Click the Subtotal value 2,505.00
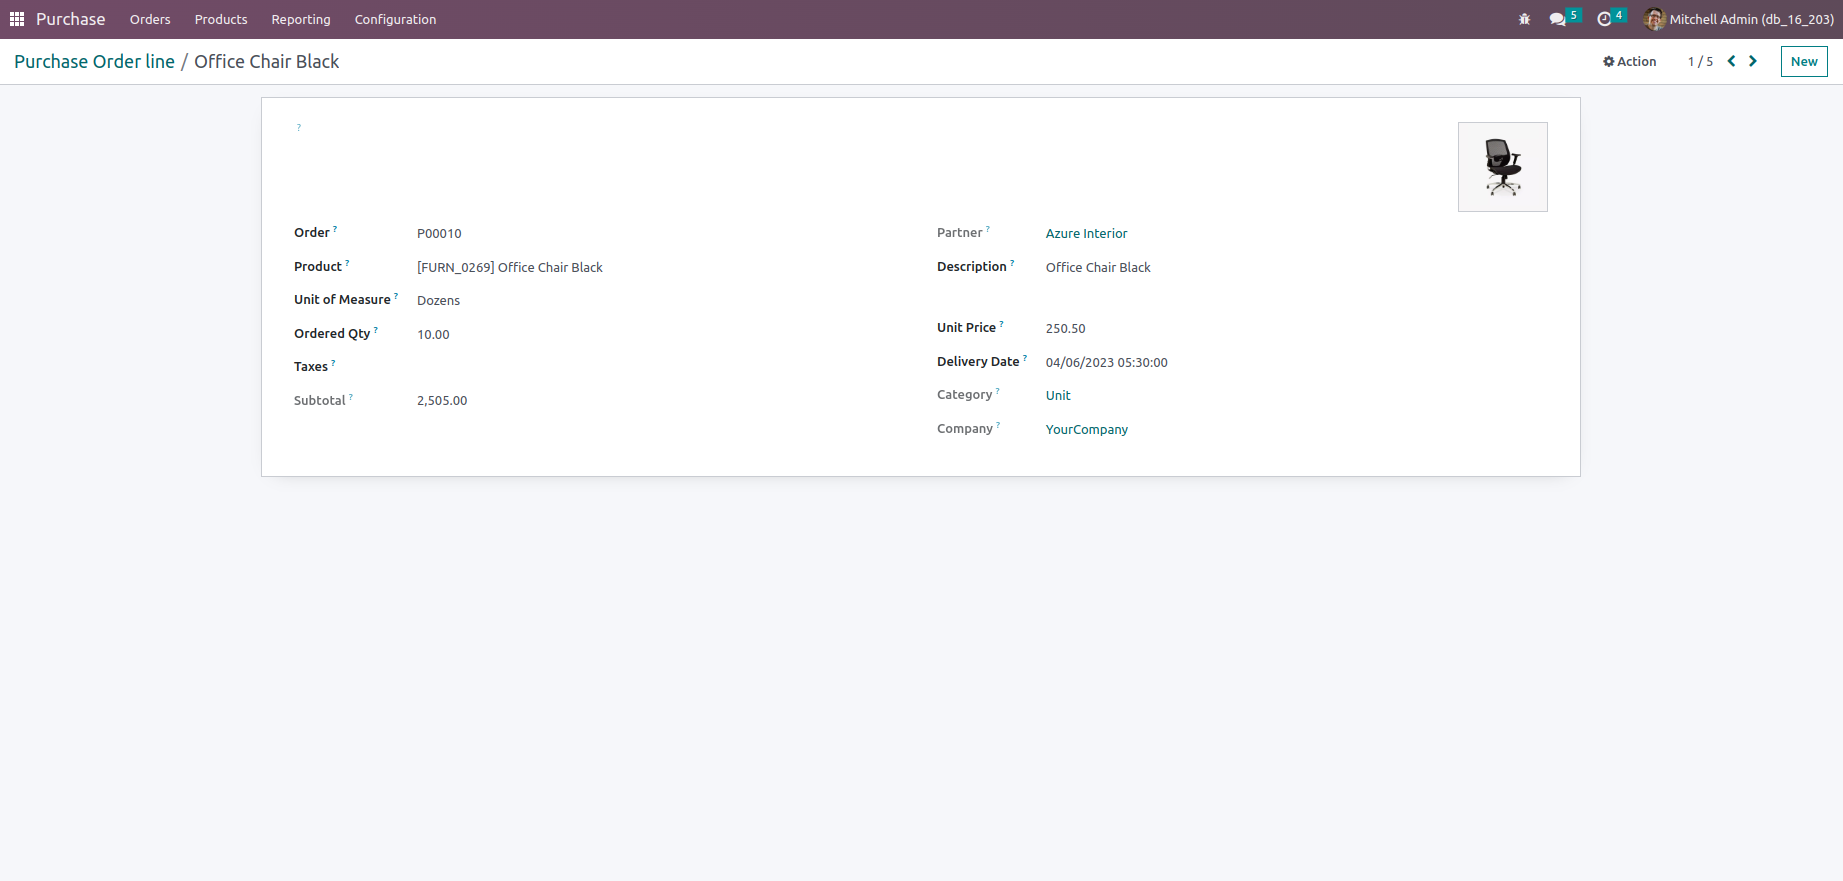 [442, 400]
